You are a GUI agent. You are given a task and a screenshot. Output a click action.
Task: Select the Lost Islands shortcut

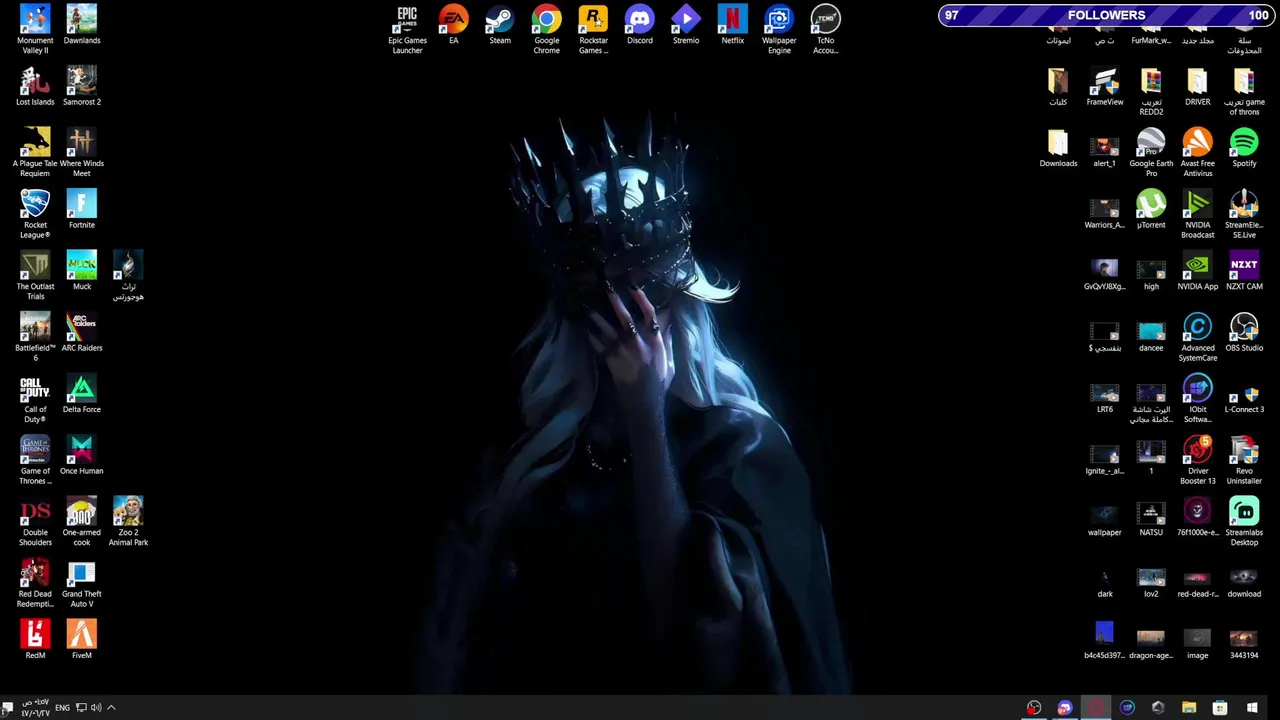pyautogui.click(x=35, y=86)
